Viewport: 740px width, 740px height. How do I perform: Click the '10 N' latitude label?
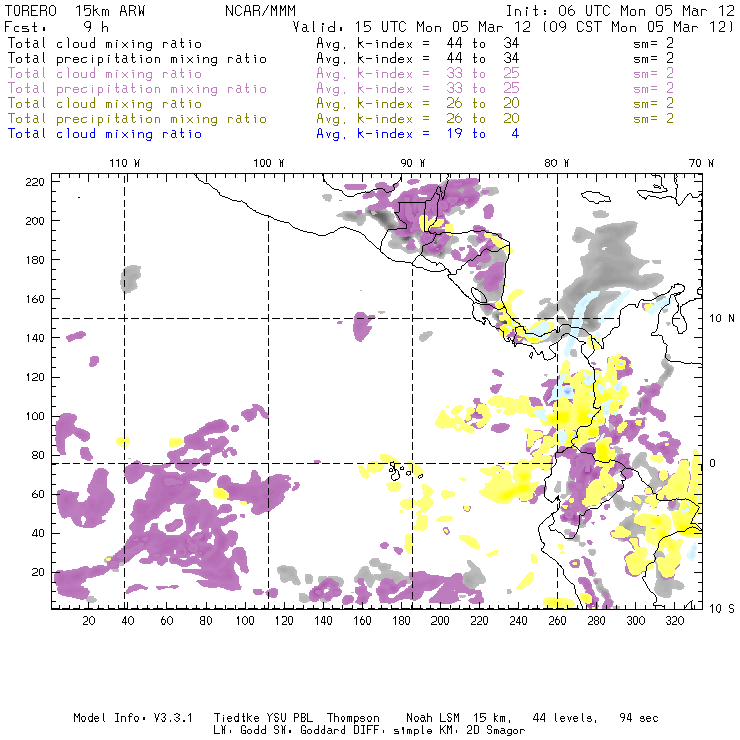[x=722, y=319]
